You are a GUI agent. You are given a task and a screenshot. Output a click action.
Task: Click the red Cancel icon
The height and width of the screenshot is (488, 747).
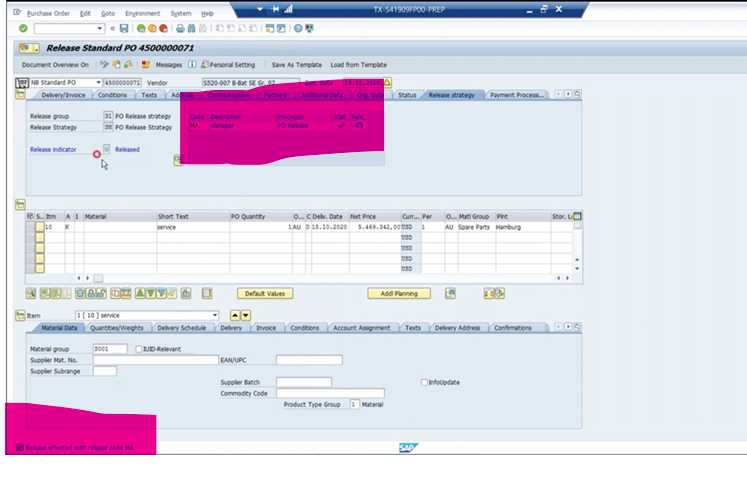(163, 29)
